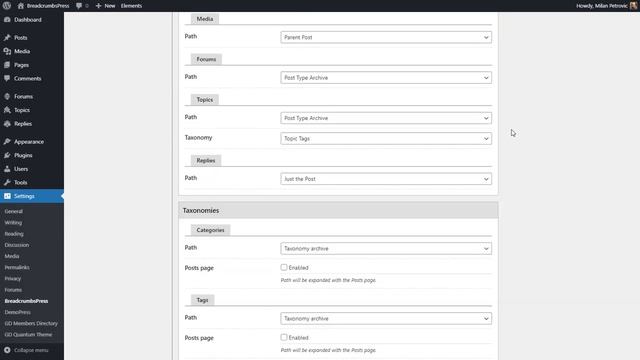Open GD Members Directory settings
The height and width of the screenshot is (360, 640).
[x=31, y=323]
